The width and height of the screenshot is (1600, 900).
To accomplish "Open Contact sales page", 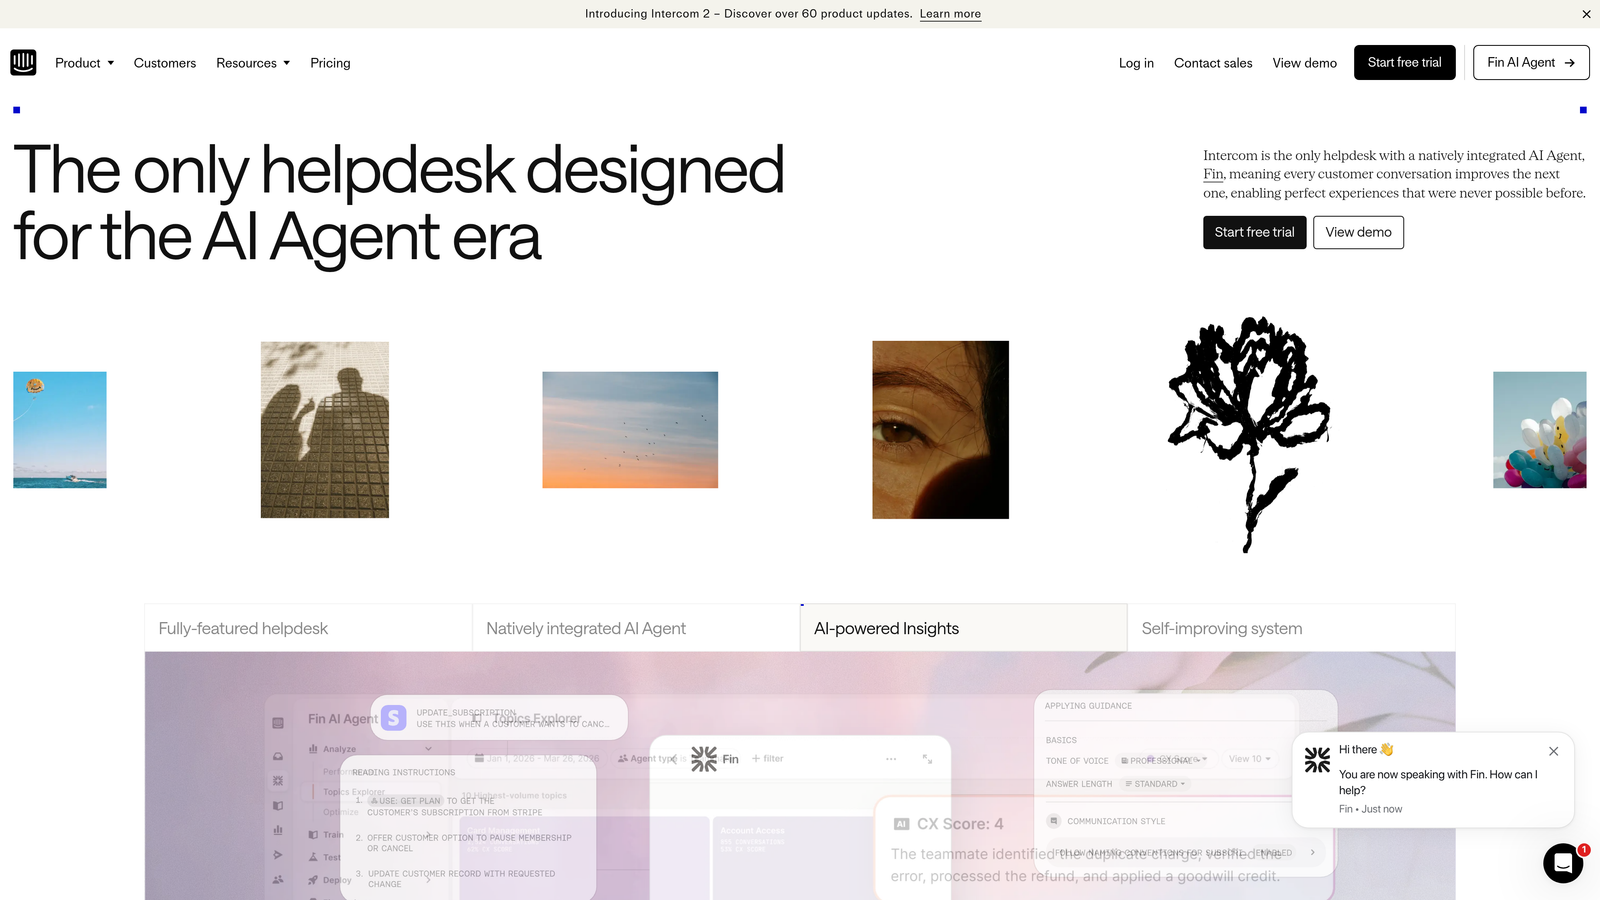I will pos(1213,63).
